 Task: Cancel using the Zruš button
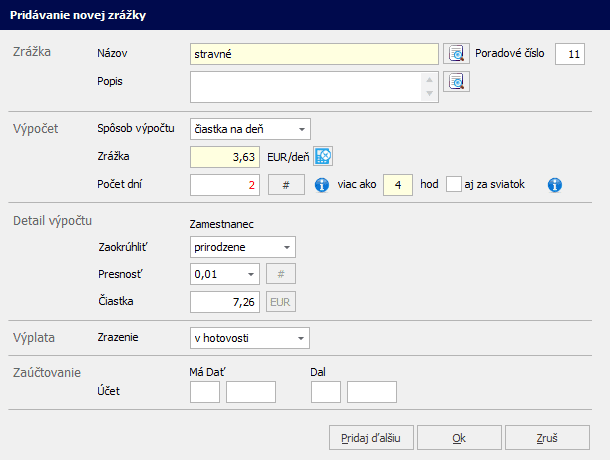(547, 438)
